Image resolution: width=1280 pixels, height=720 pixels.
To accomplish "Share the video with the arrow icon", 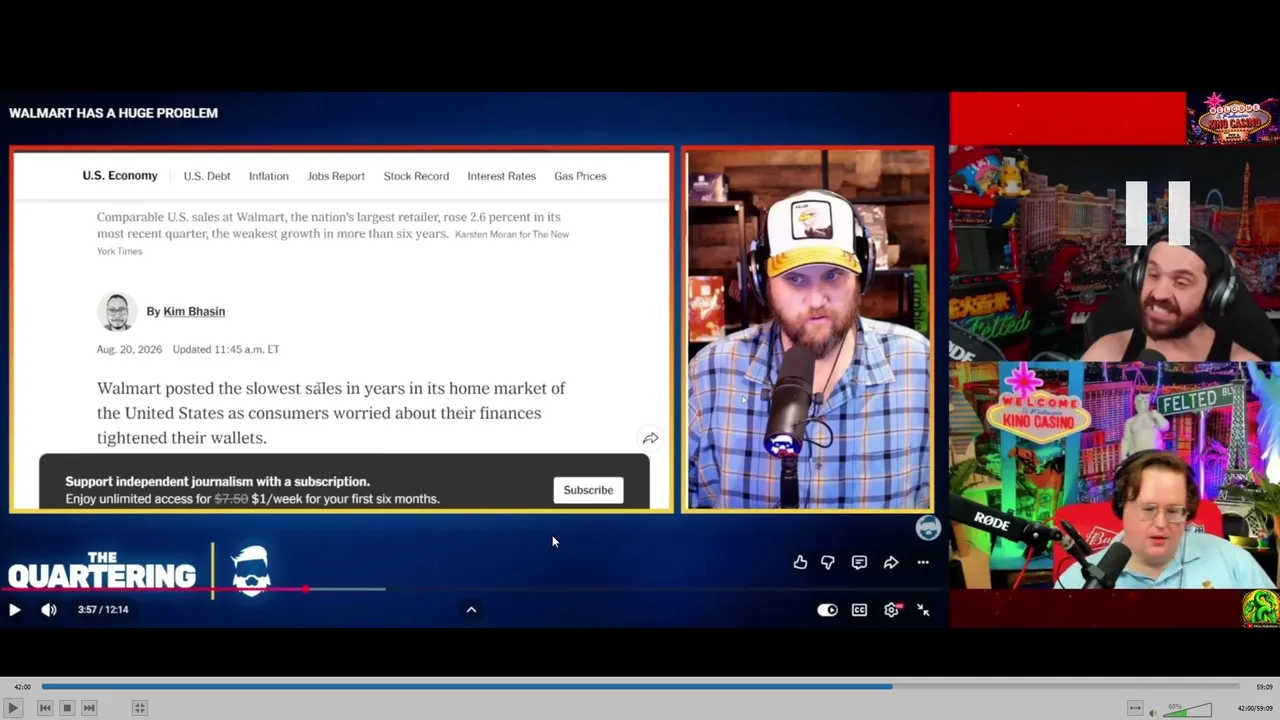I will tap(891, 562).
